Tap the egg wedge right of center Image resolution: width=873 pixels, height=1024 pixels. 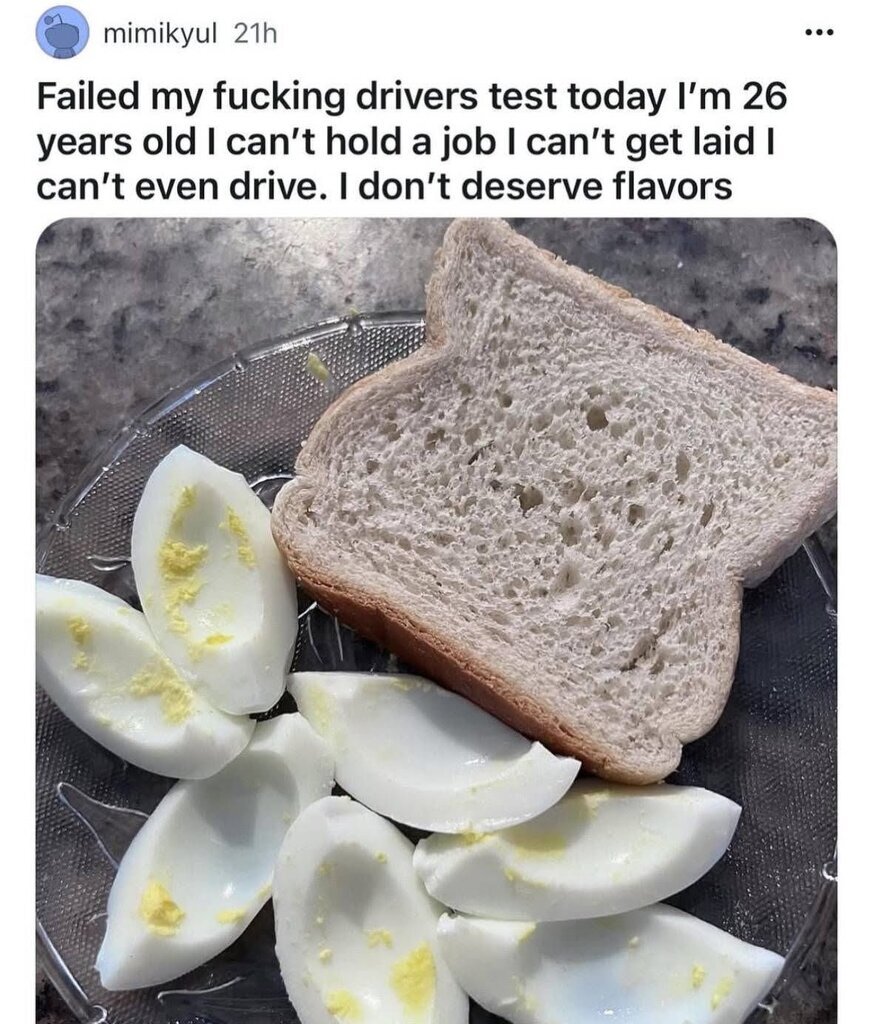tap(578, 849)
